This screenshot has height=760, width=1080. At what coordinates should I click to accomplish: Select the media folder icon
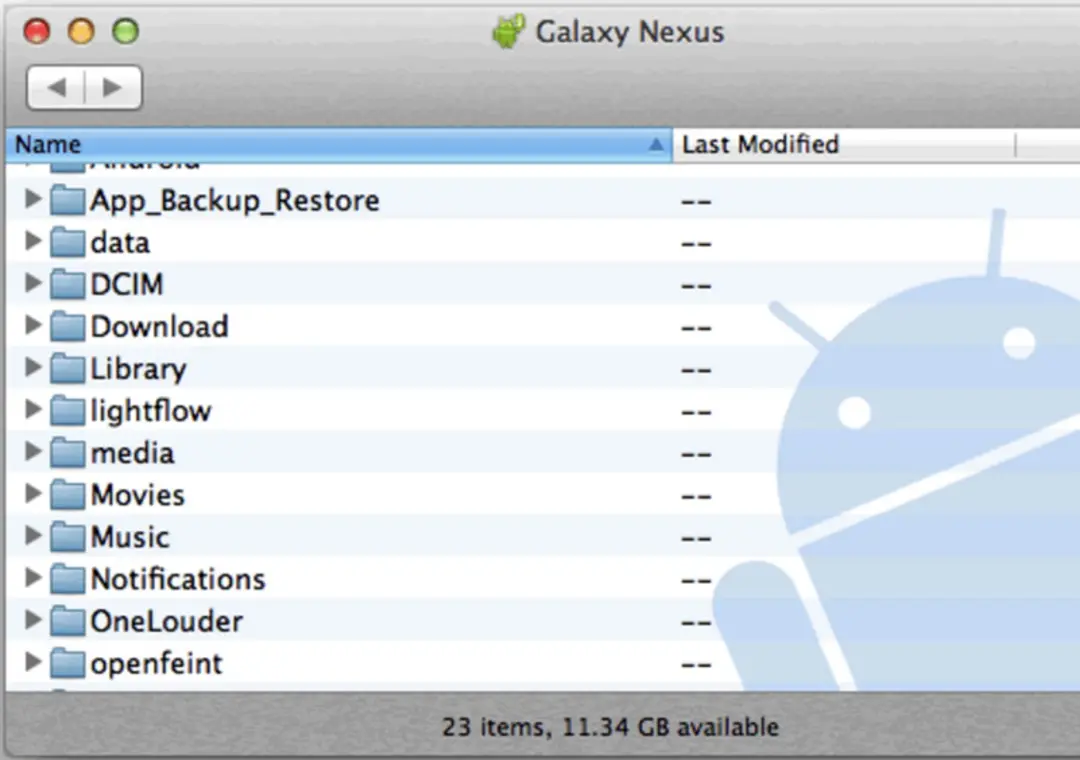(x=68, y=452)
